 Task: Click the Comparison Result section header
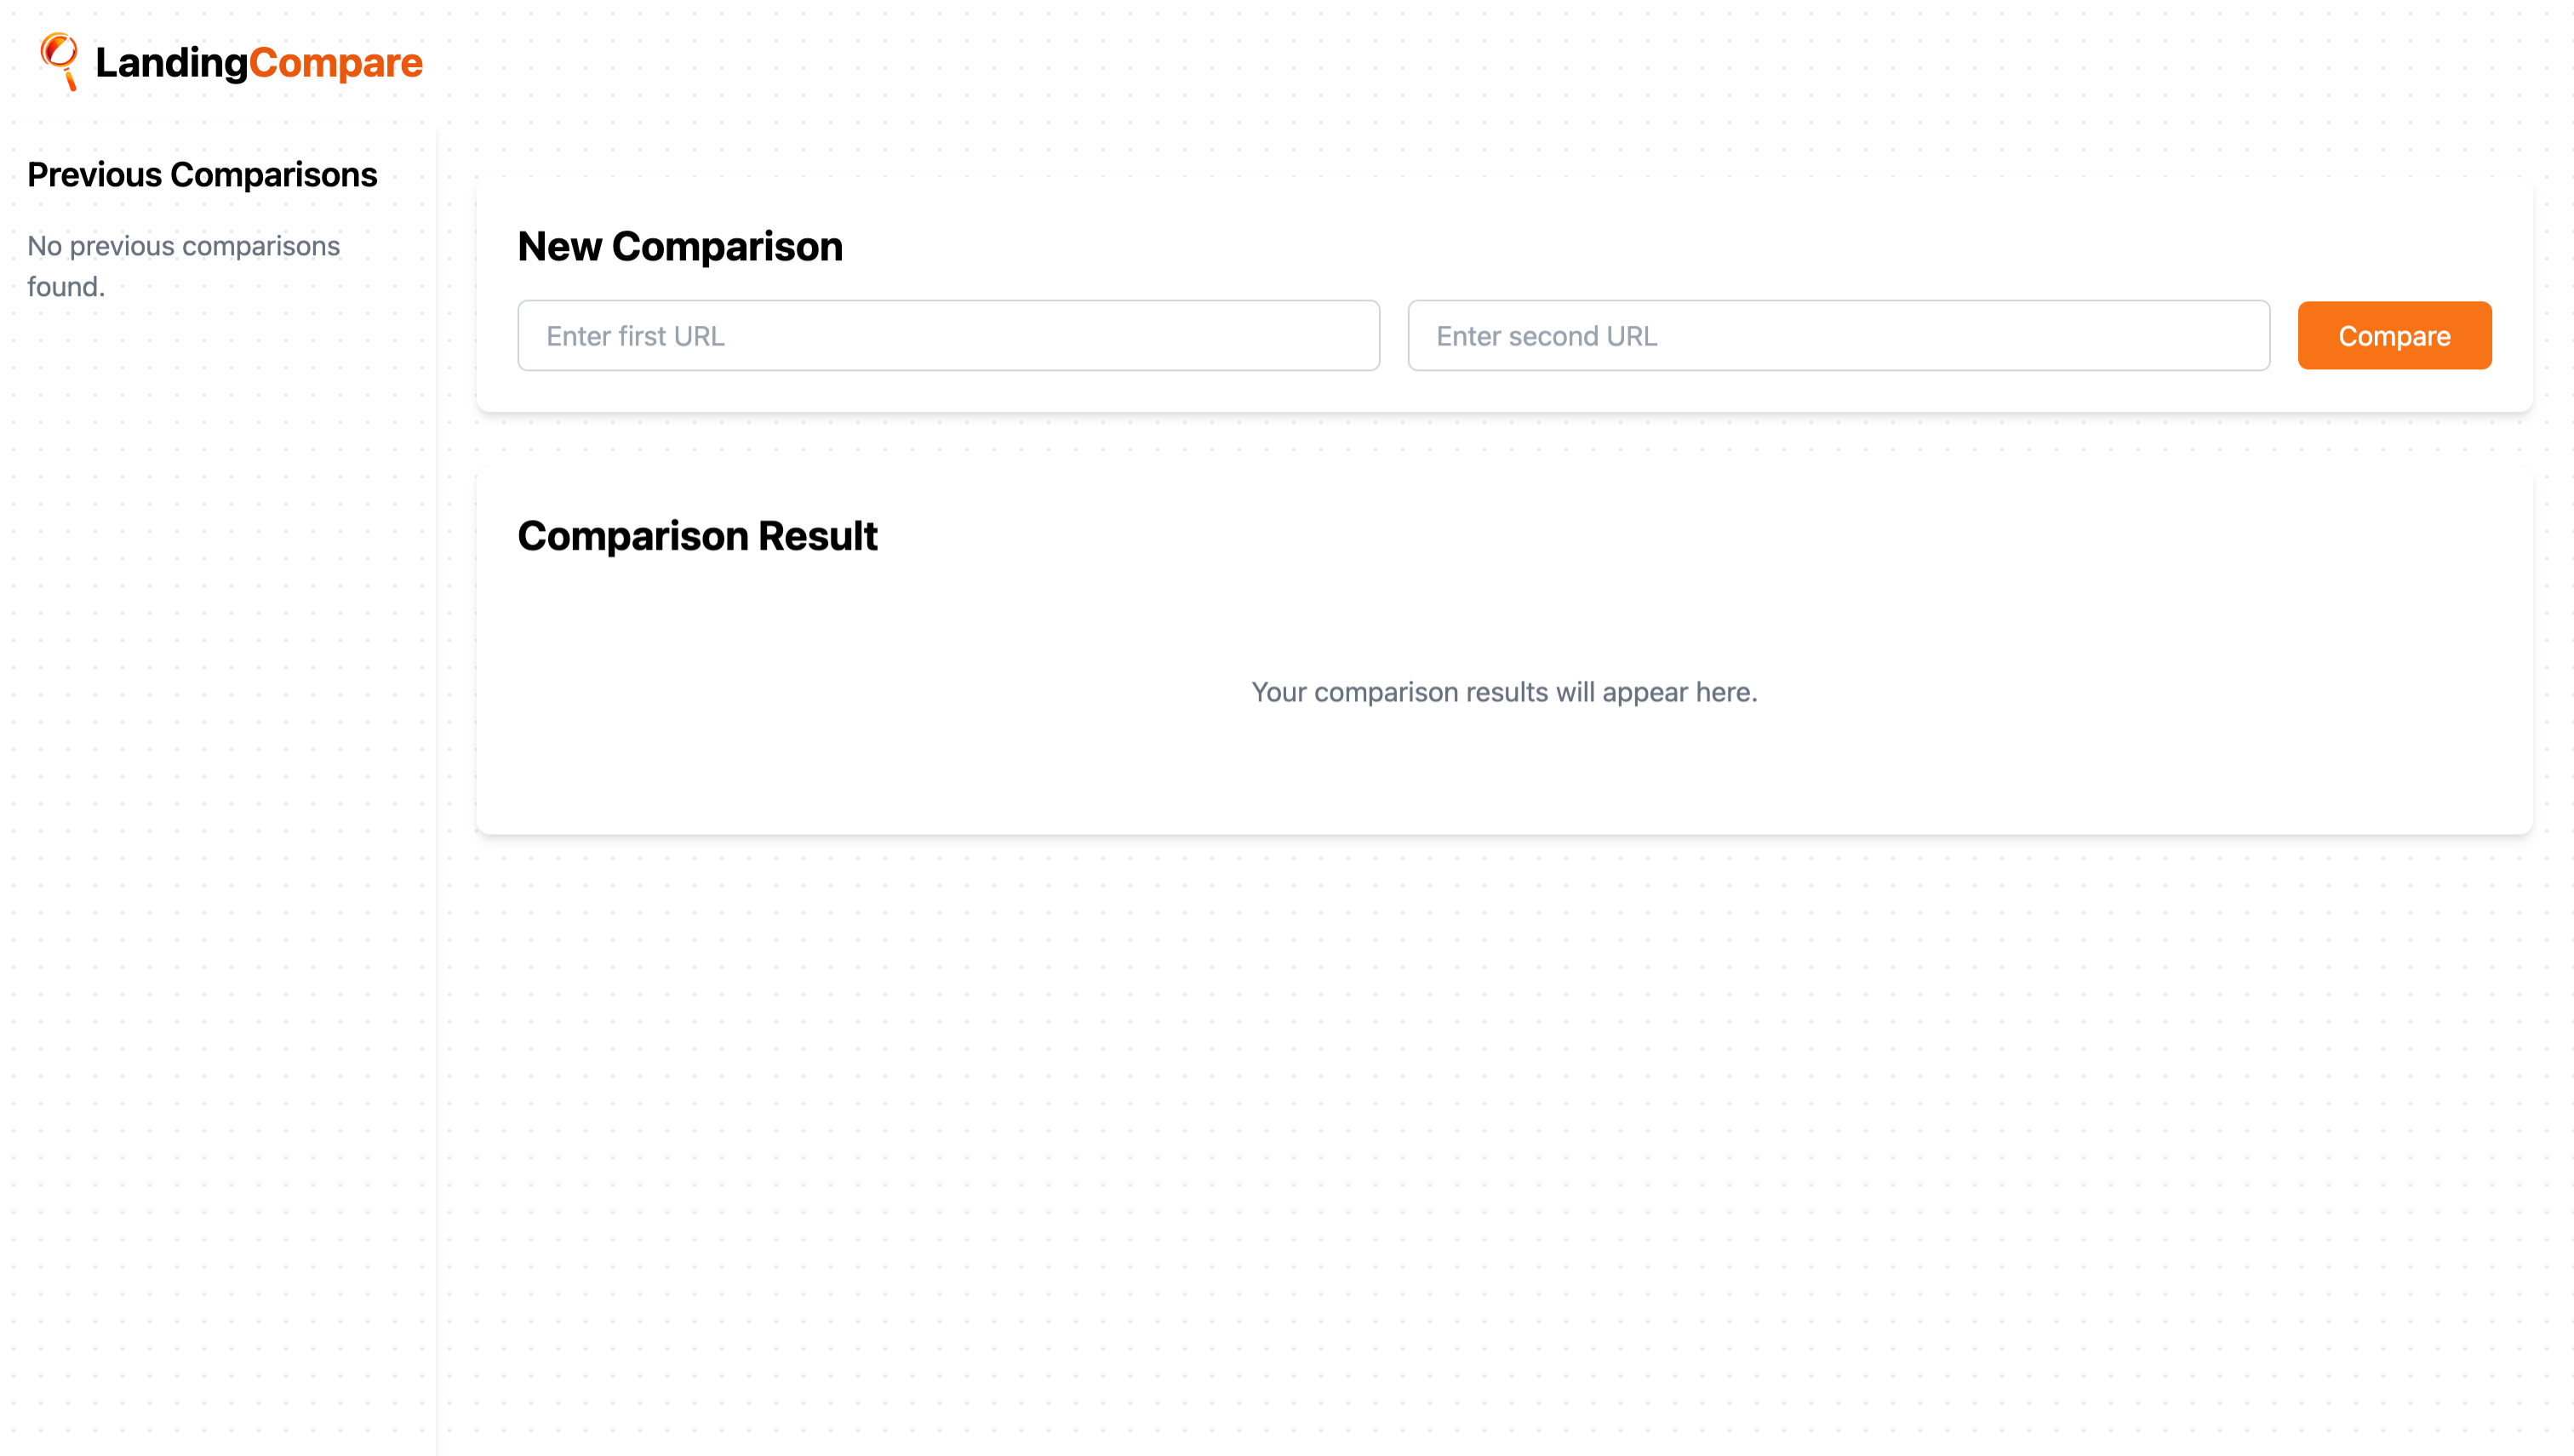coord(696,535)
